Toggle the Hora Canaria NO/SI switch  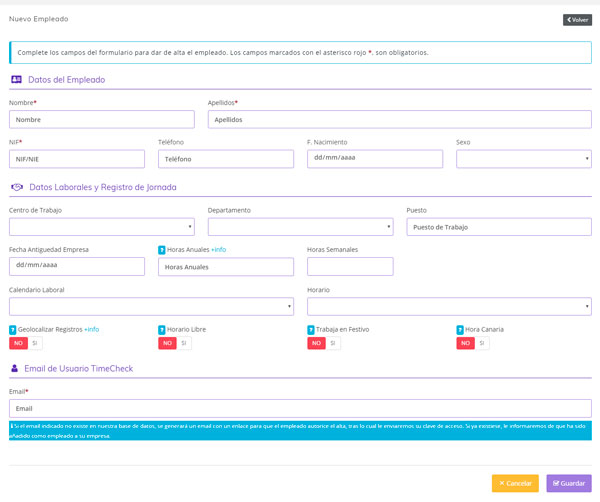(473, 343)
